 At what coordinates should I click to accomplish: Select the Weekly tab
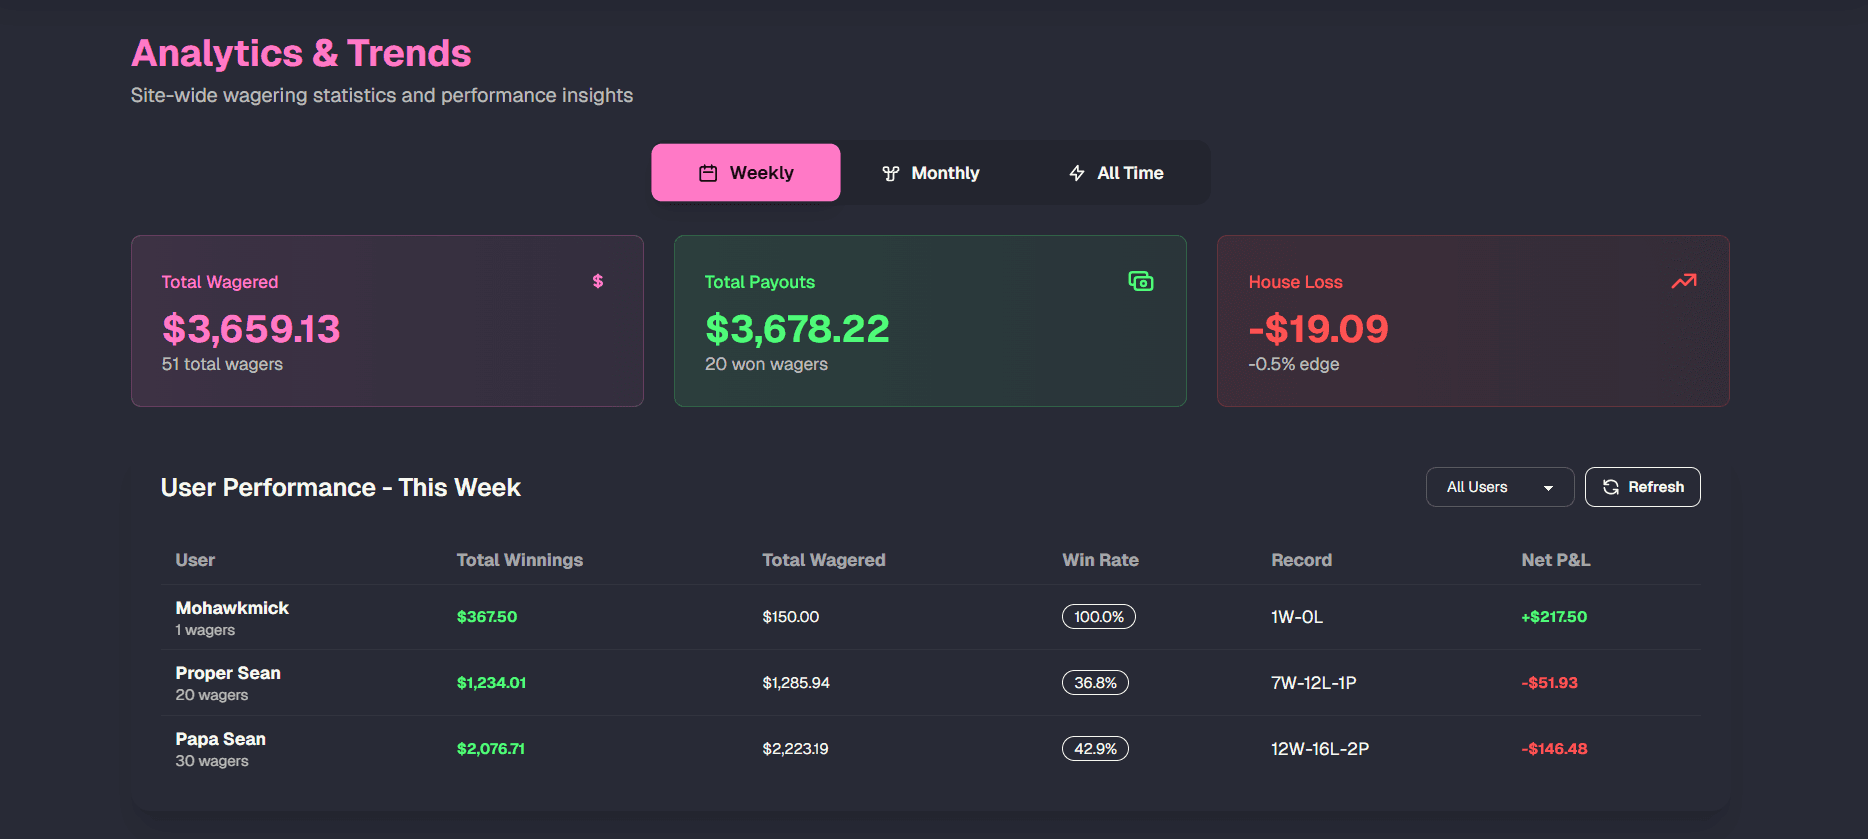(746, 173)
